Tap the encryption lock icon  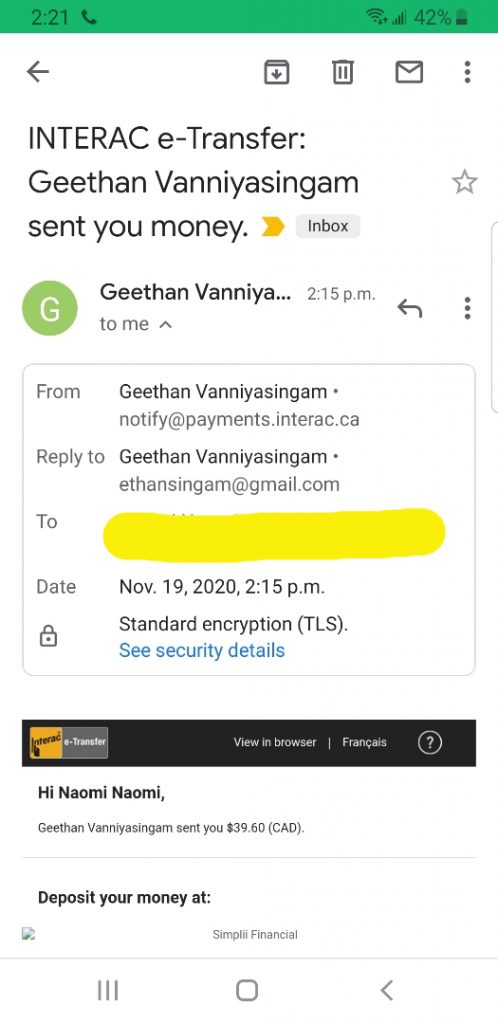coord(48,637)
